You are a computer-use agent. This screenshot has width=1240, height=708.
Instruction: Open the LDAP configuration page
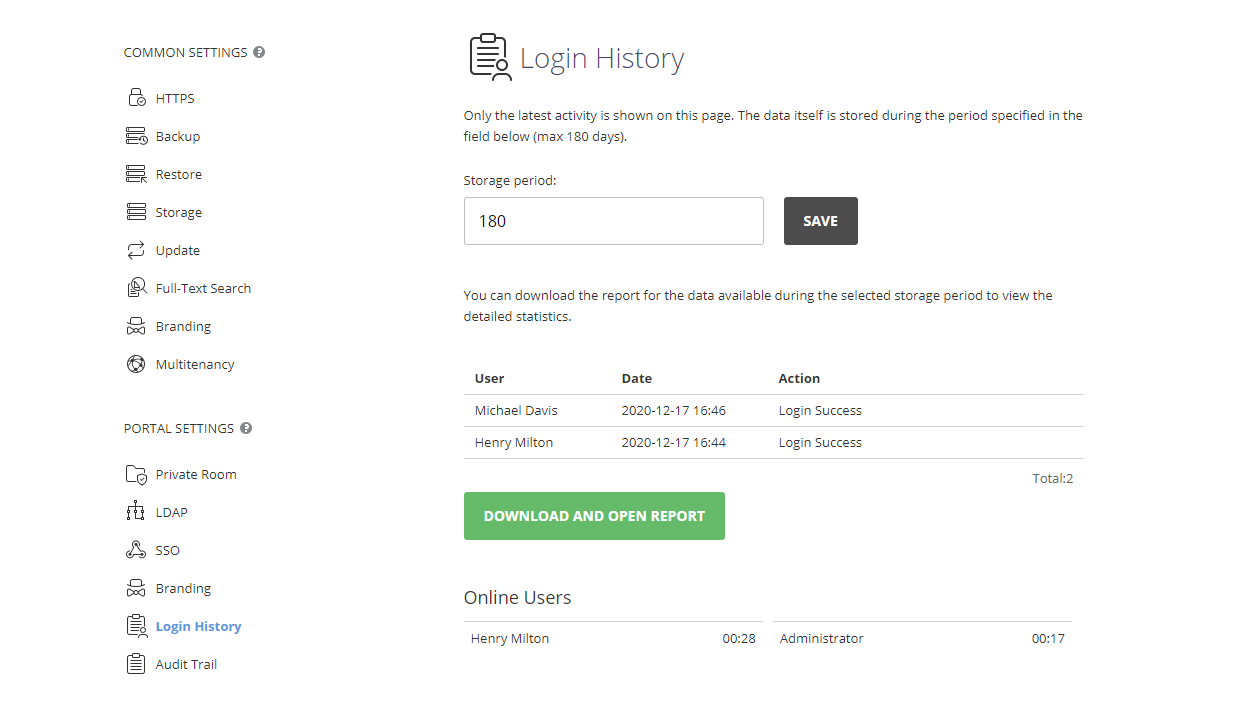coord(169,511)
